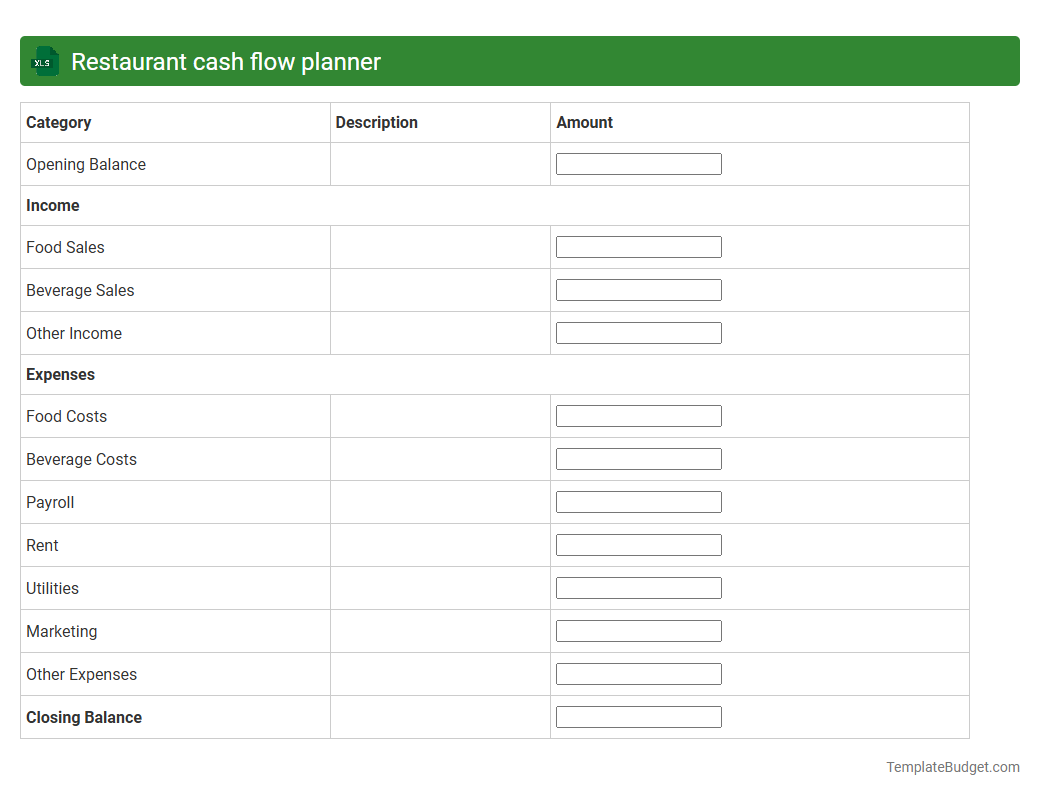Click the Food Costs amount input field
The image size is (1040, 796).
638,415
